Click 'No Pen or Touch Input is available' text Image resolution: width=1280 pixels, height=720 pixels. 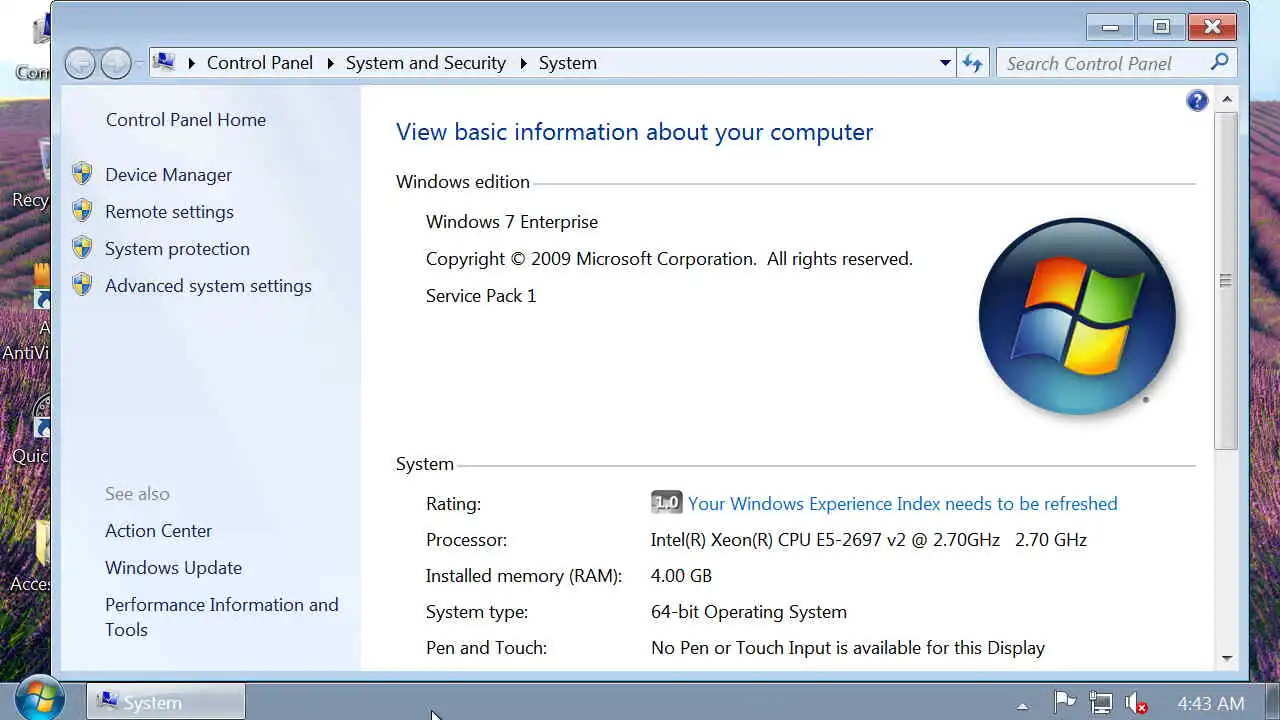[x=848, y=647]
